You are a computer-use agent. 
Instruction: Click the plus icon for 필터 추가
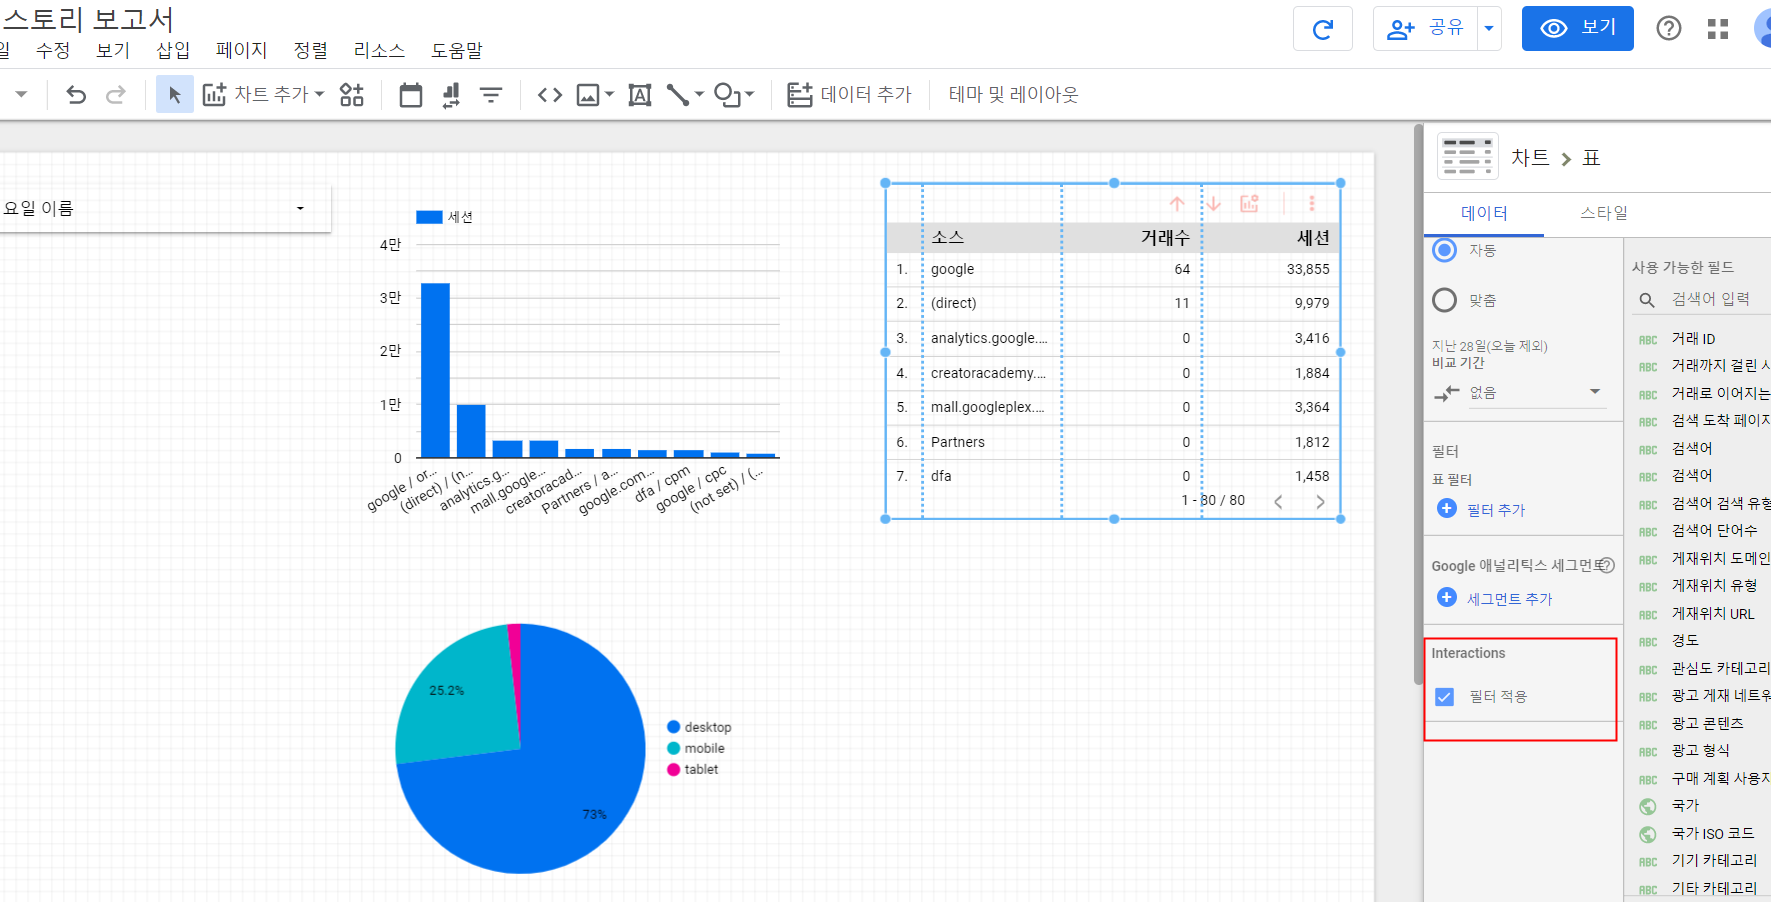pyautogui.click(x=1447, y=508)
